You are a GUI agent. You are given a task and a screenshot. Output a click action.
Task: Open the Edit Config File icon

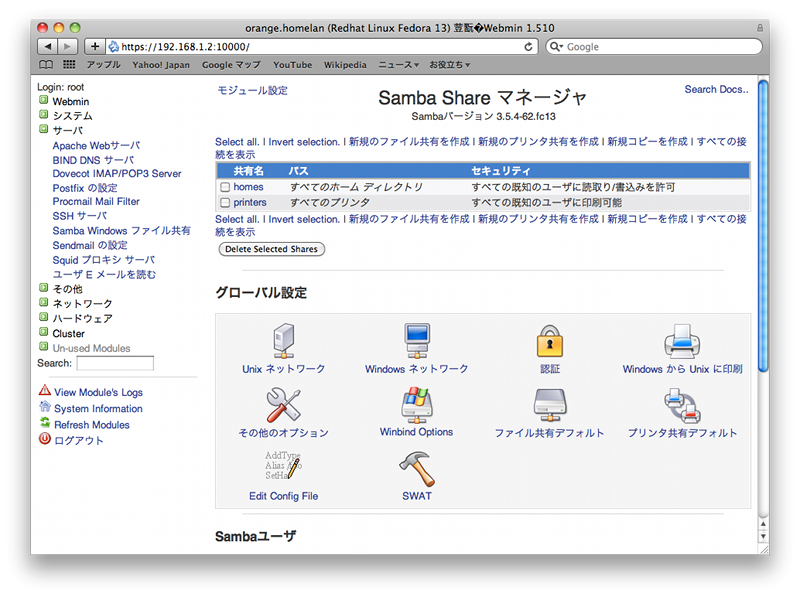click(283, 468)
